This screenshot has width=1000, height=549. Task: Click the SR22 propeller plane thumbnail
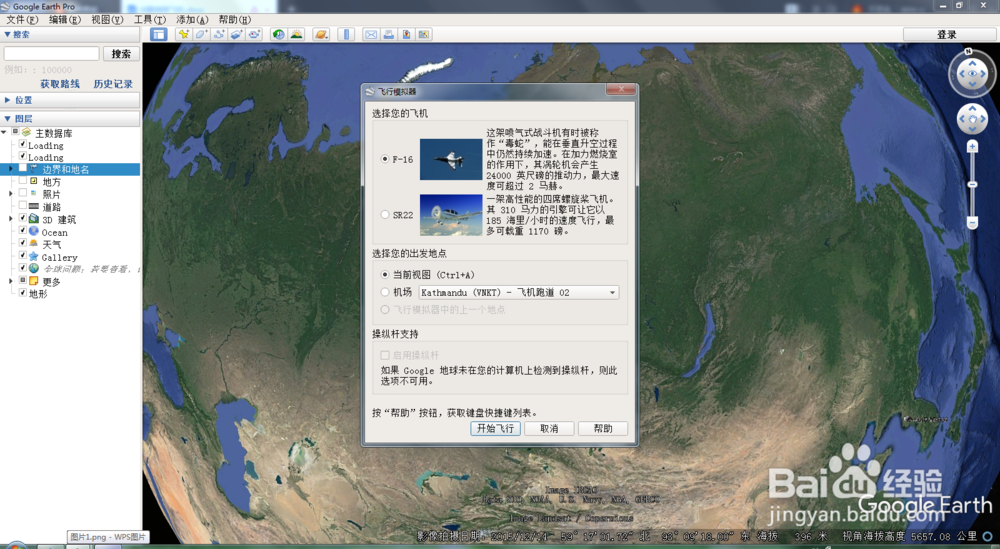coord(451,215)
